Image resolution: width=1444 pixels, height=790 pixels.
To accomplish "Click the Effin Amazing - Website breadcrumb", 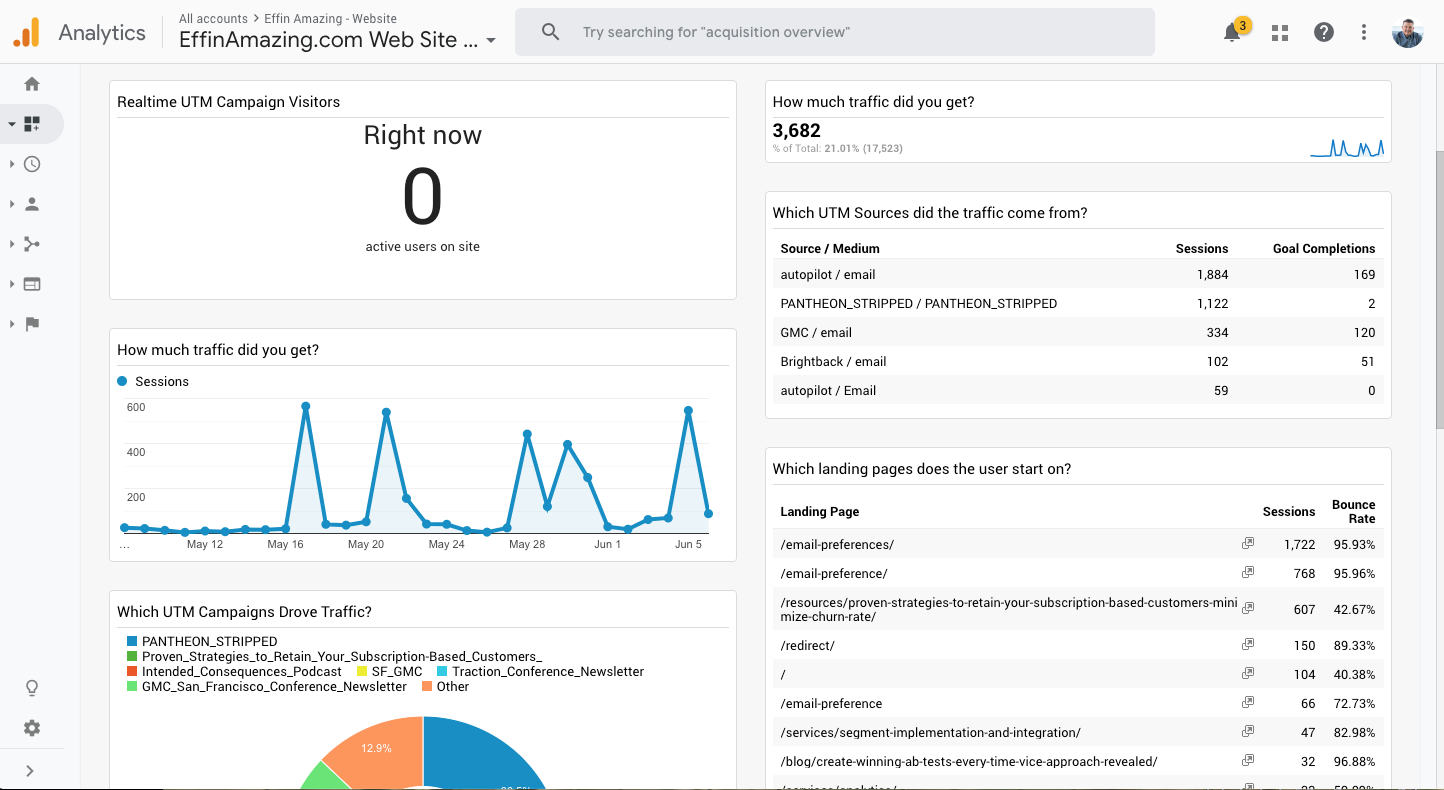I will [x=330, y=18].
